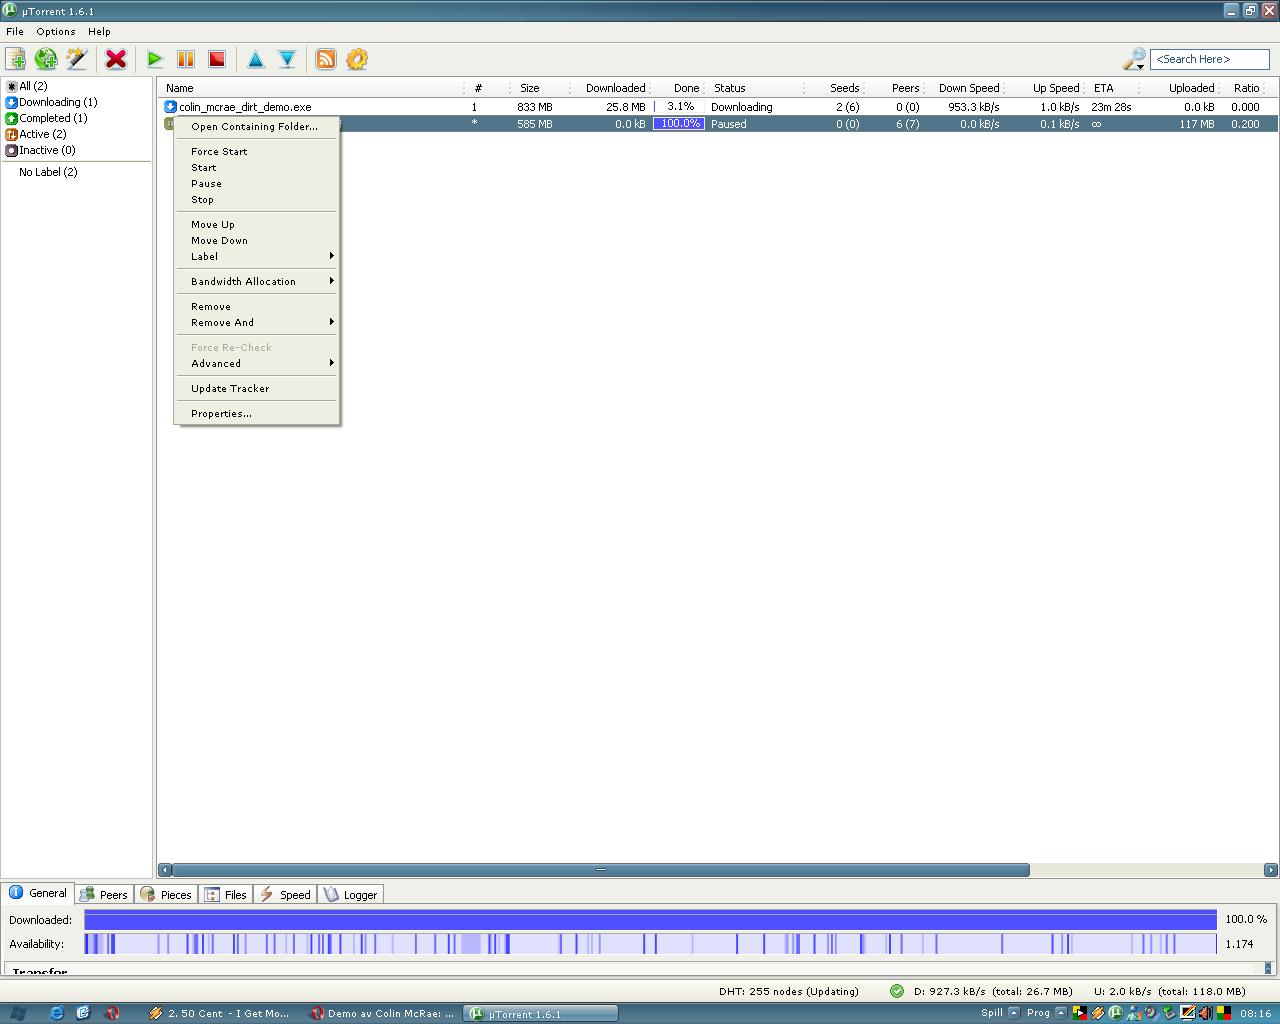Select the Completed (1) category
1280x1024 pixels.
point(46,118)
